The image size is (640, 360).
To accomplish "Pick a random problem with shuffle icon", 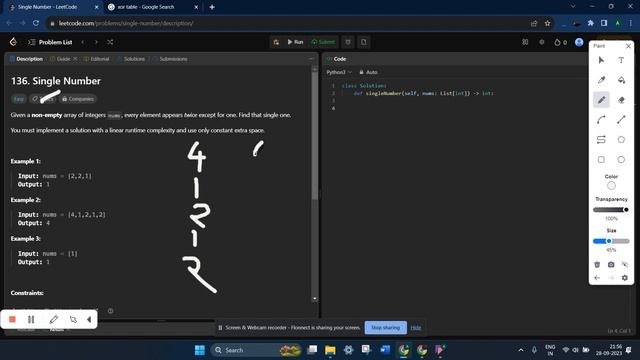I will (110, 42).
